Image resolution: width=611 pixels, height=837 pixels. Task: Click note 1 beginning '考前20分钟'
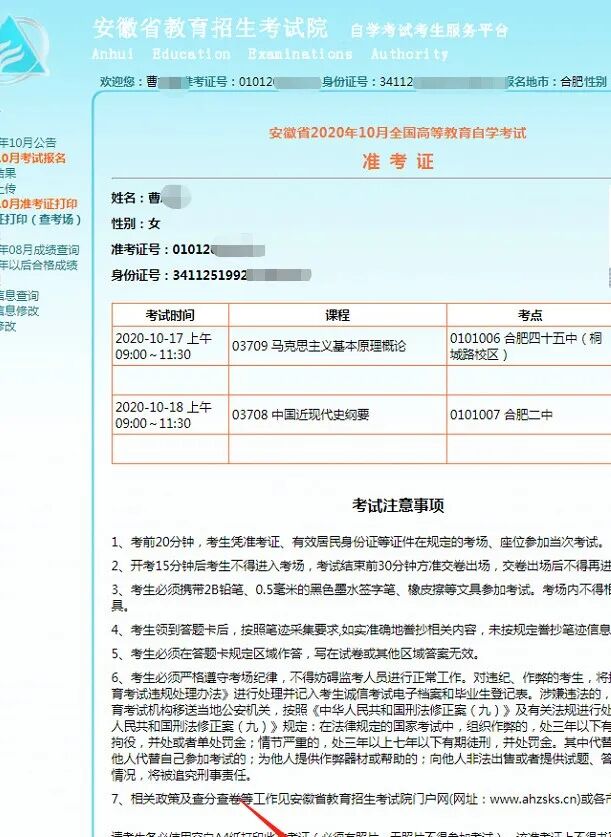(359, 542)
